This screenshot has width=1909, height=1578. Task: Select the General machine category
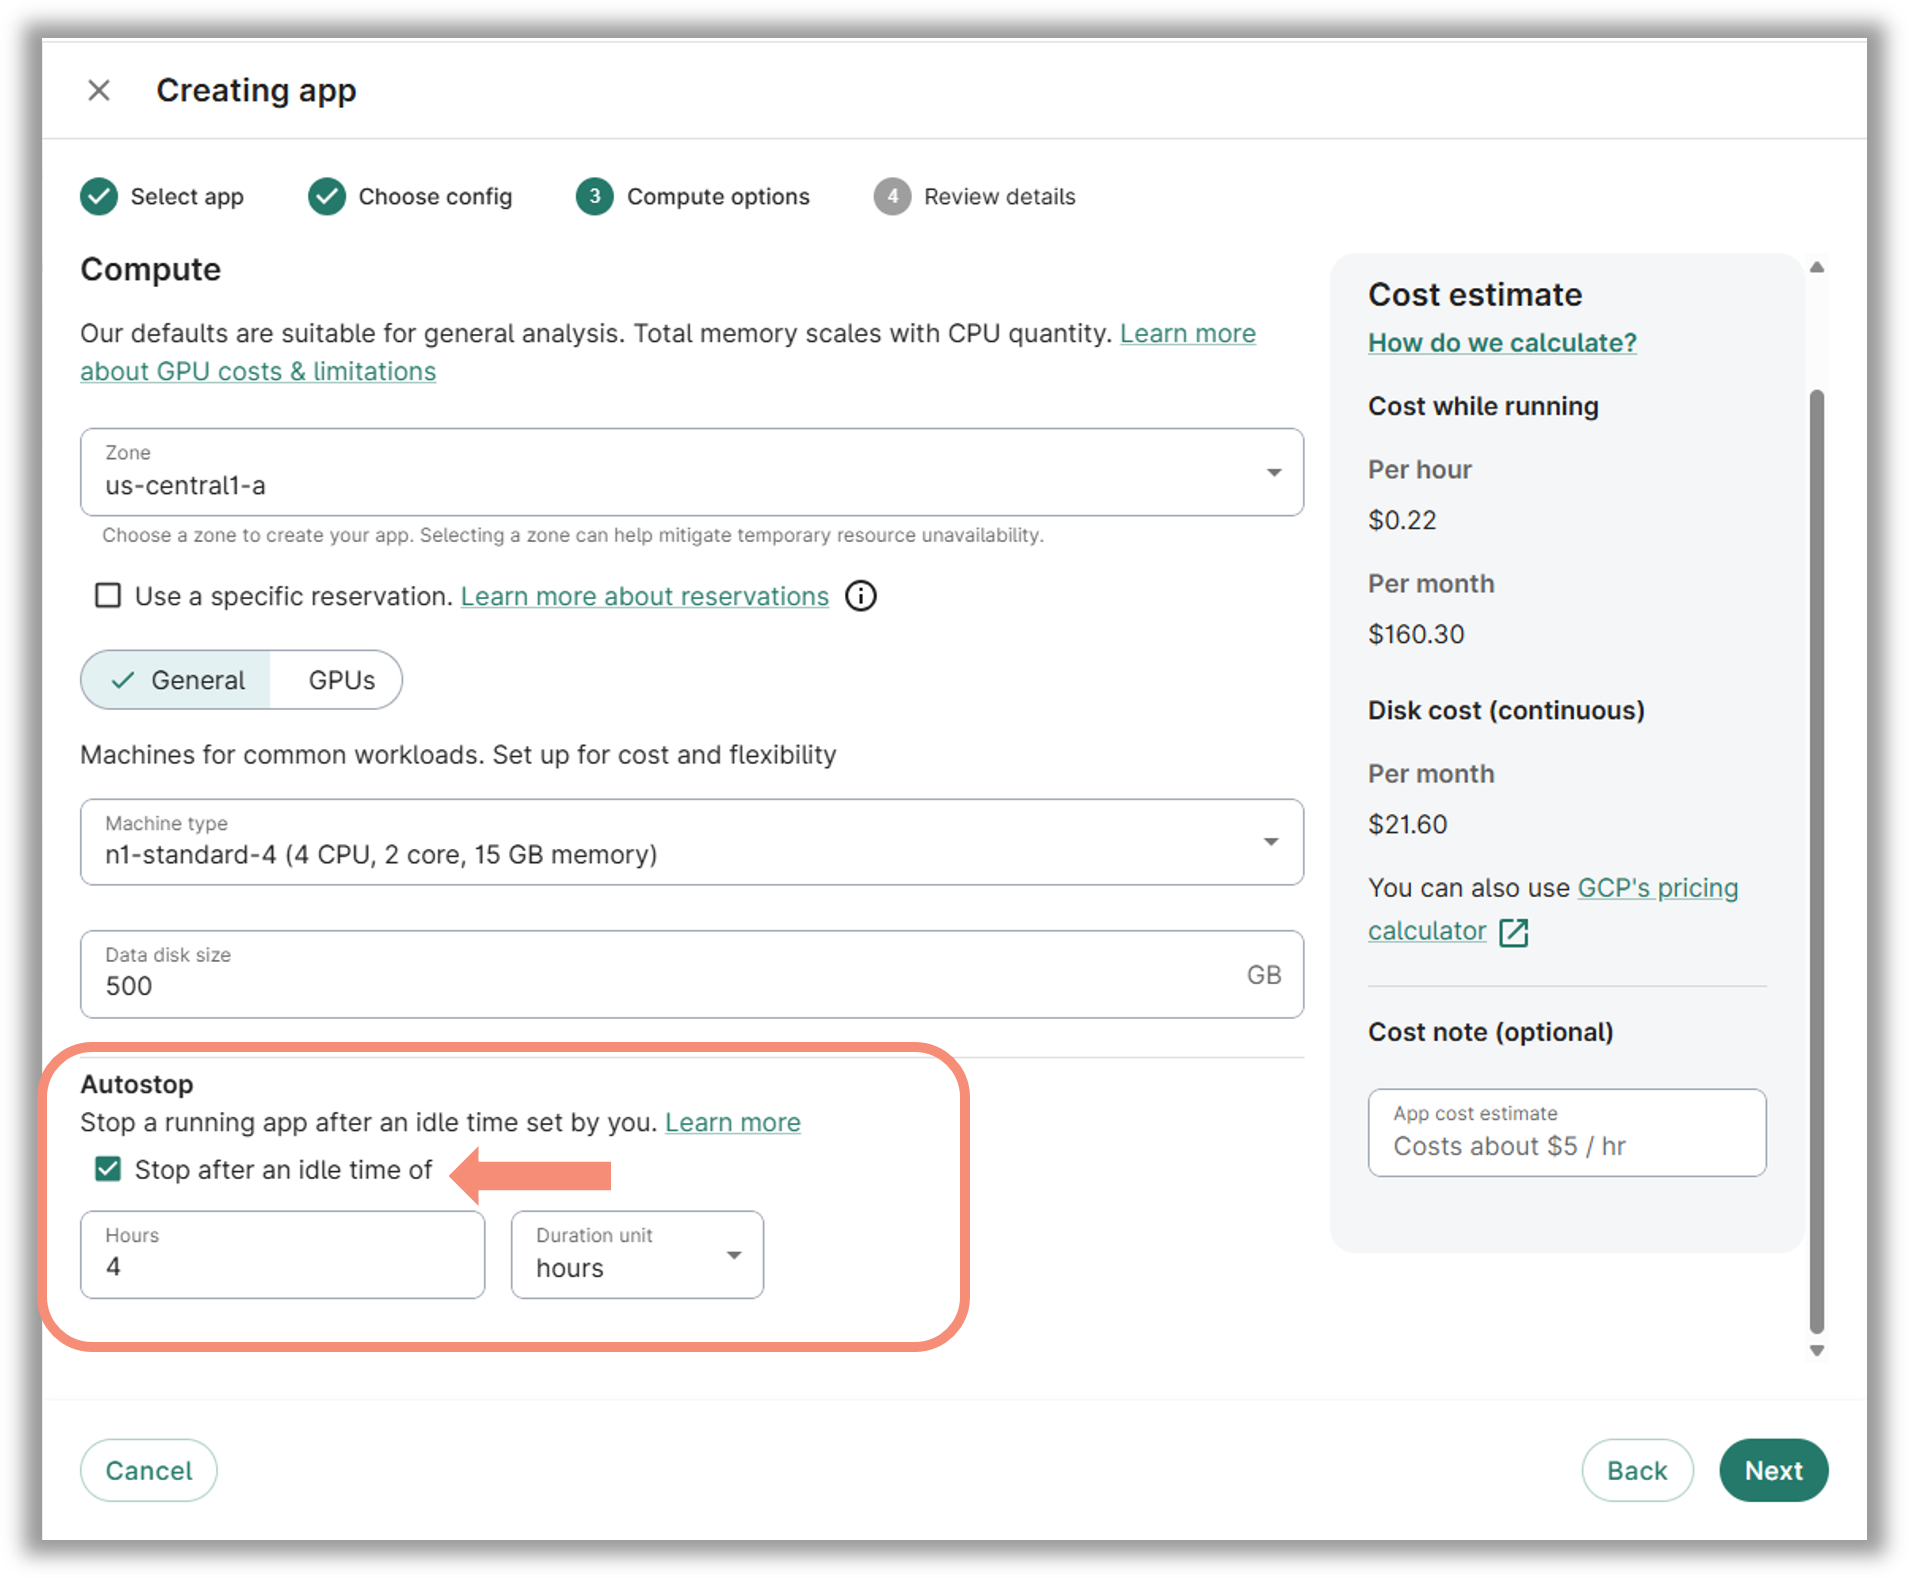(176, 680)
